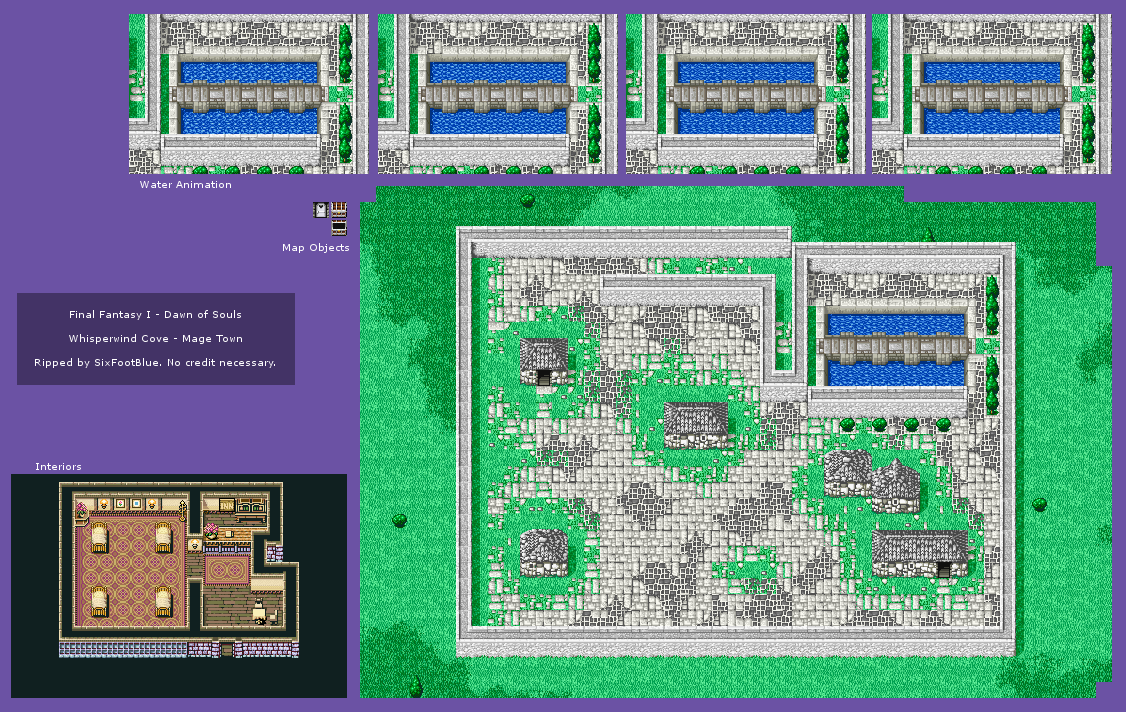Select the small ruined house in town's southwest
1126x712 pixels.
[x=544, y=553]
